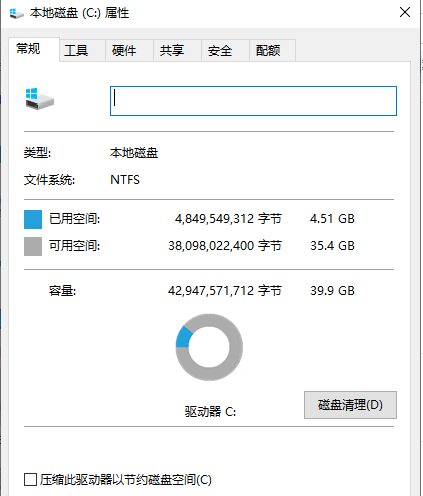
Task: Click the drive name input field
Action: [253, 101]
